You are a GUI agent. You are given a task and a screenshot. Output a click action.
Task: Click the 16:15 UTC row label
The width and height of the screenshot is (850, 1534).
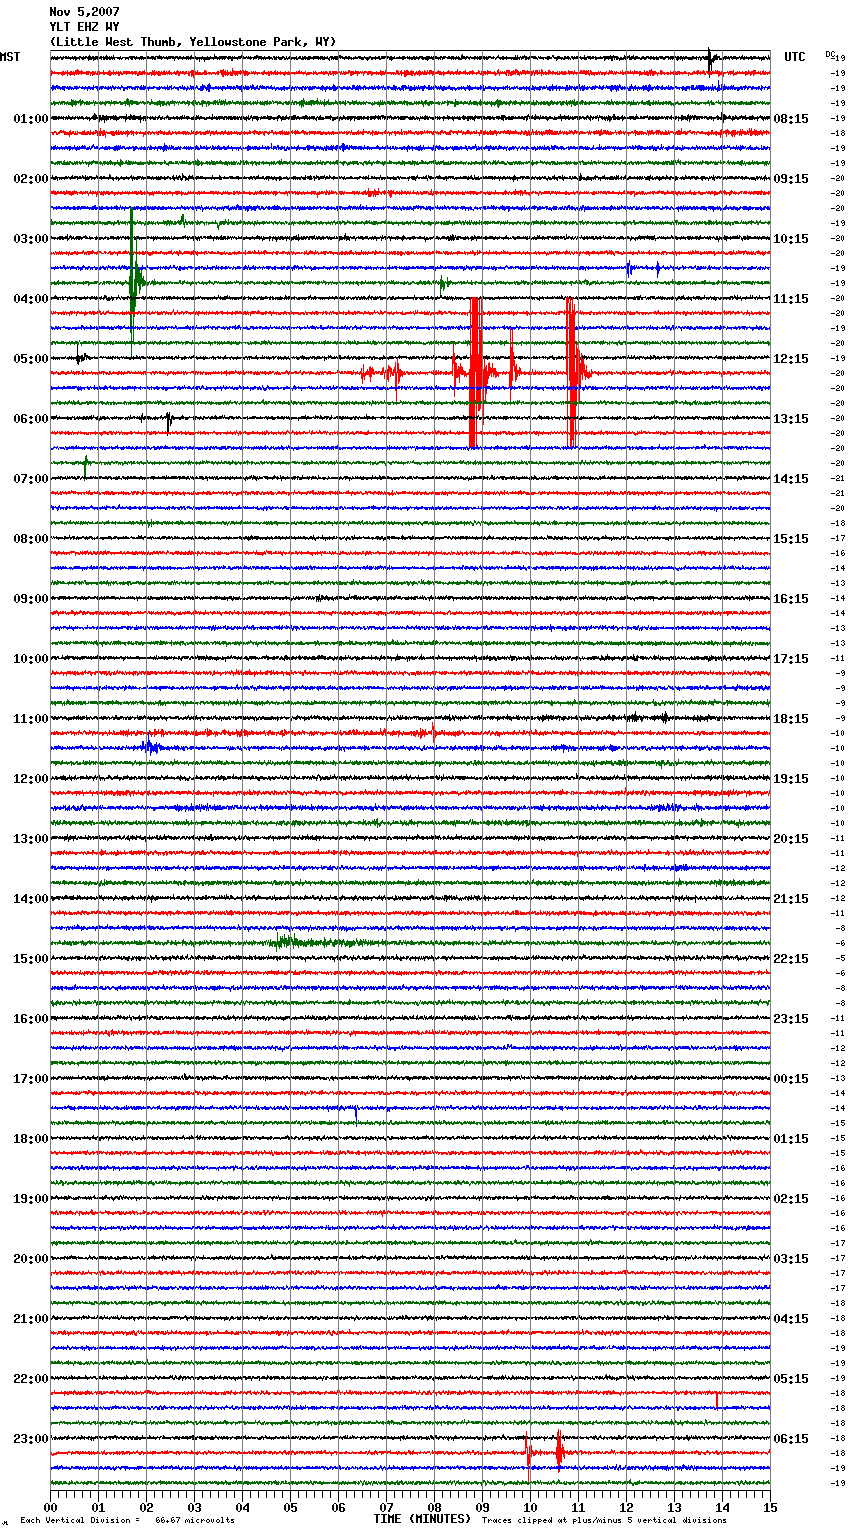coord(791,599)
